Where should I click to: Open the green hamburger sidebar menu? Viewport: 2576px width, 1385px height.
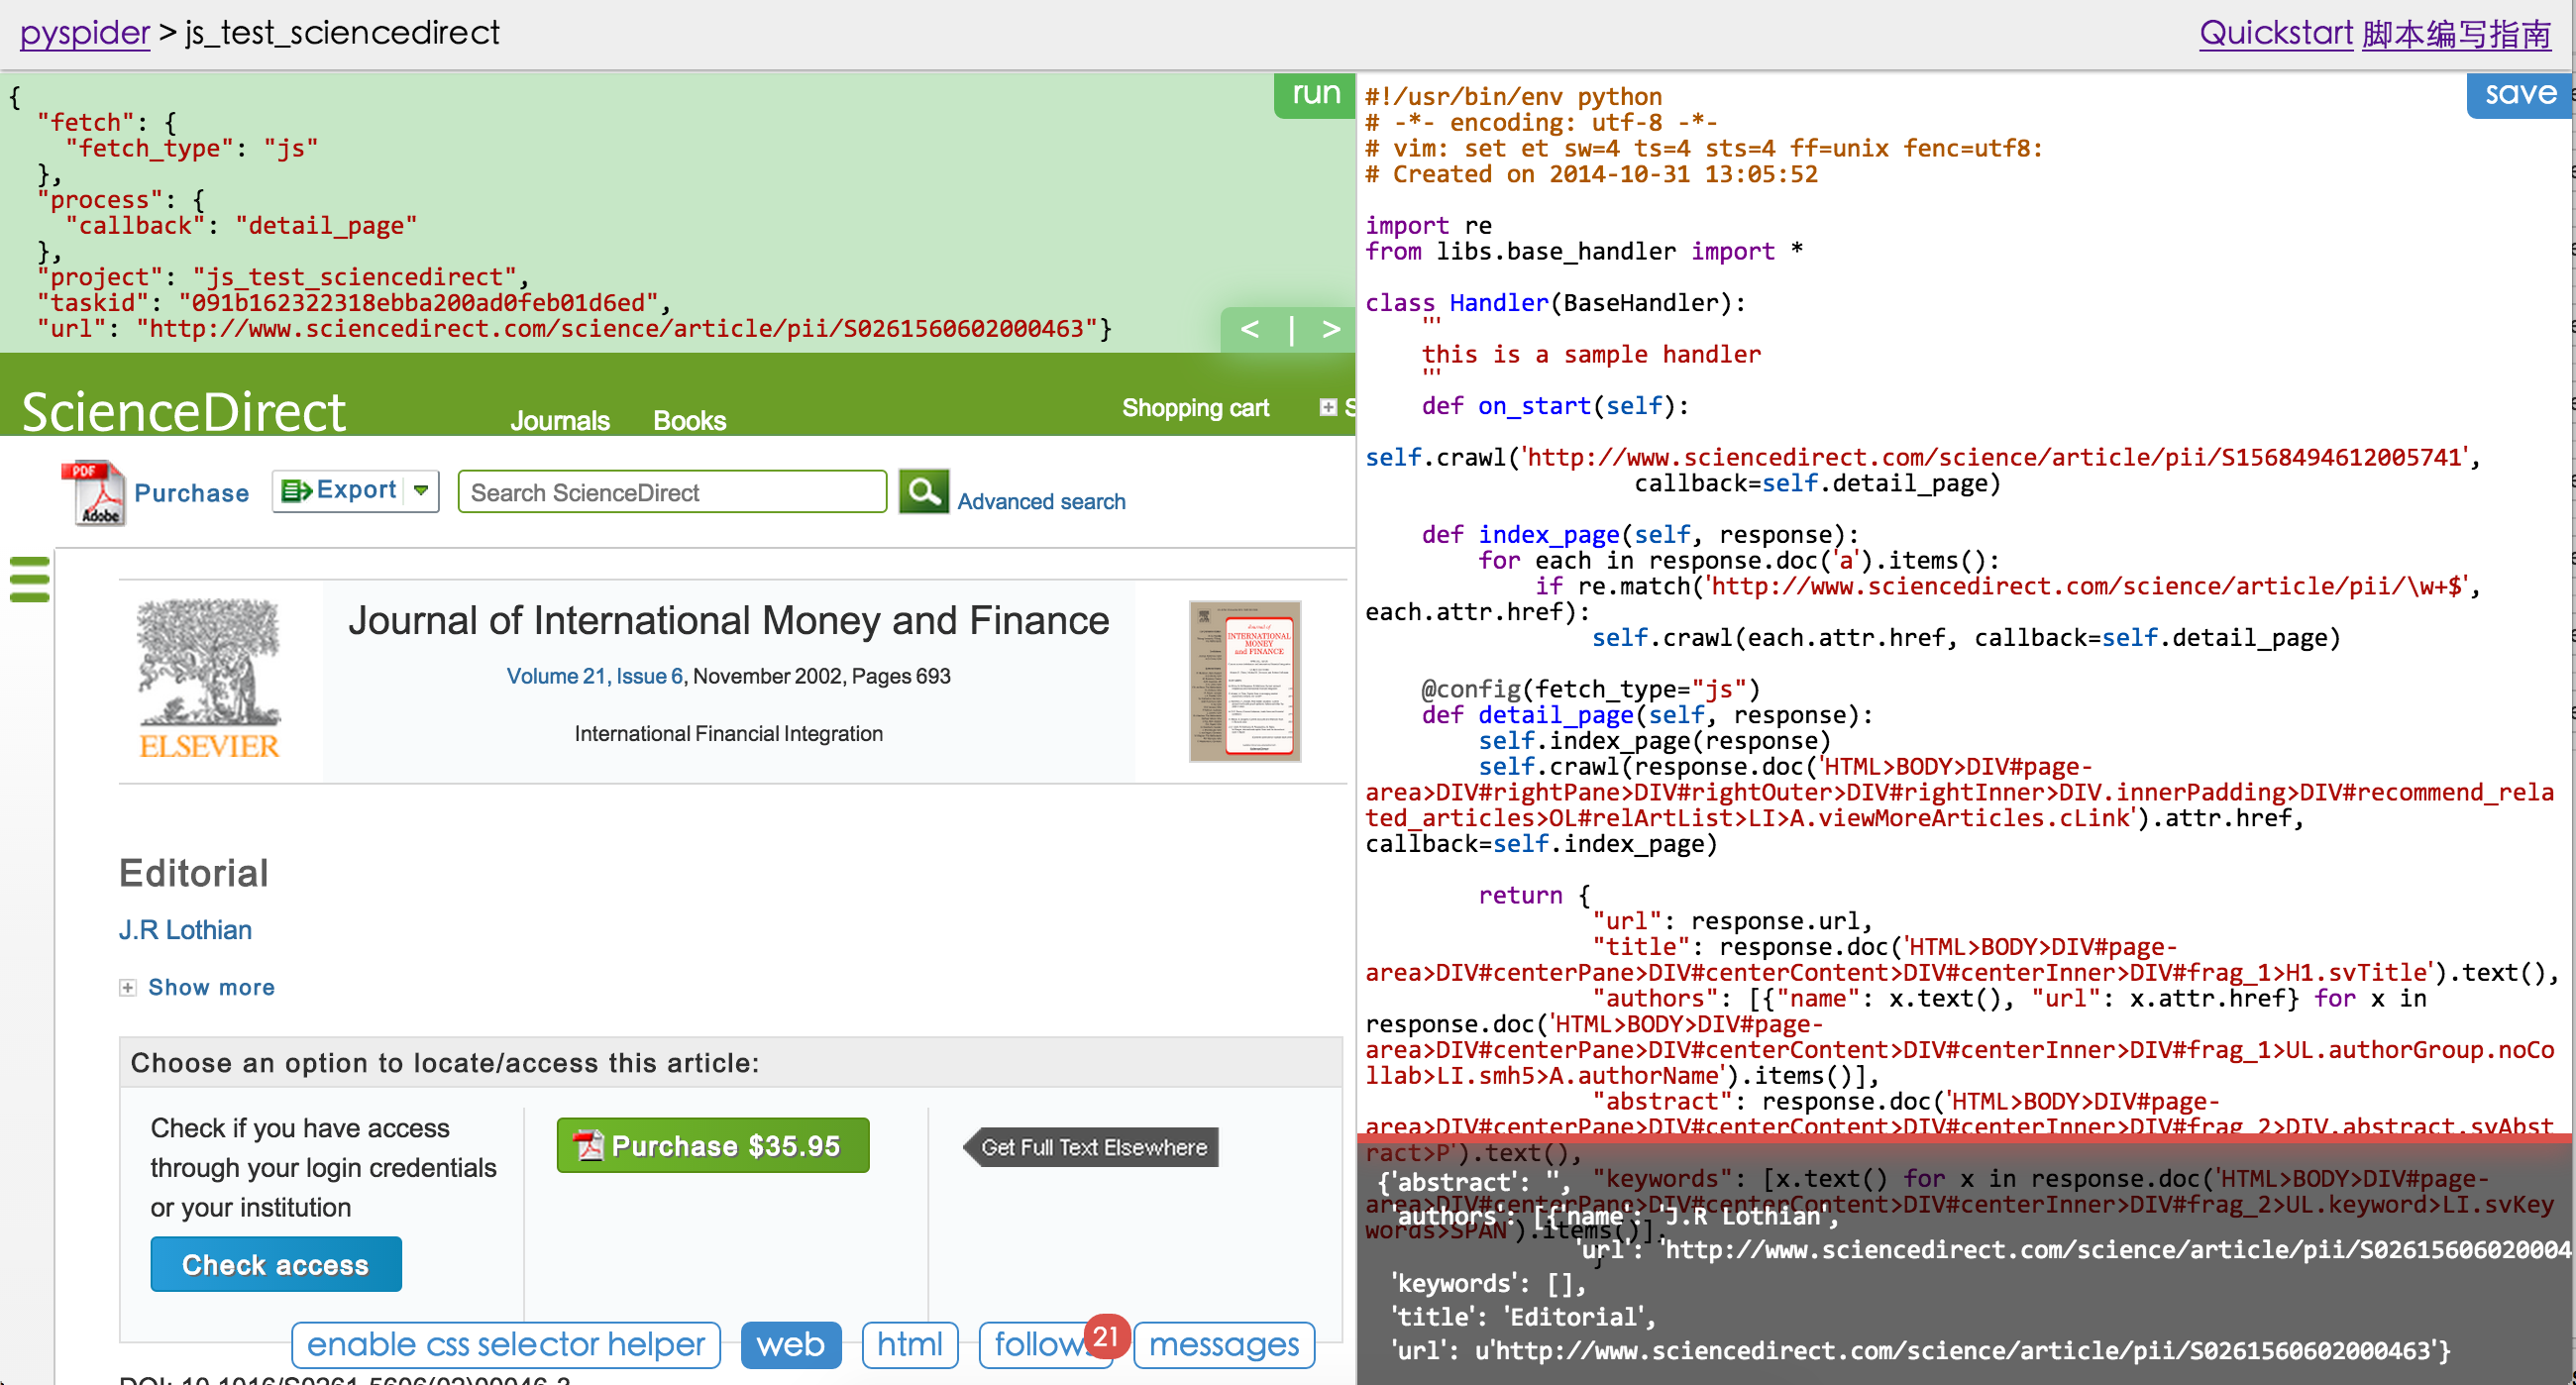tap(29, 579)
